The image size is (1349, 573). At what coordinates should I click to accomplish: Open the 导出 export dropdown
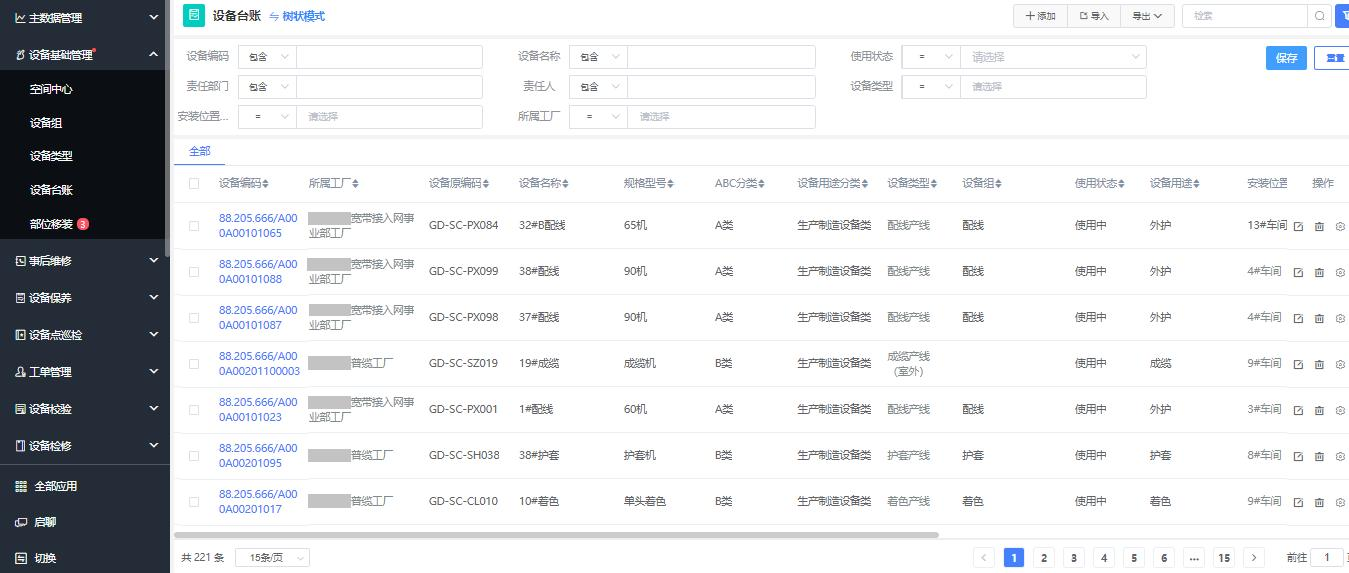pyautogui.click(x=1146, y=16)
